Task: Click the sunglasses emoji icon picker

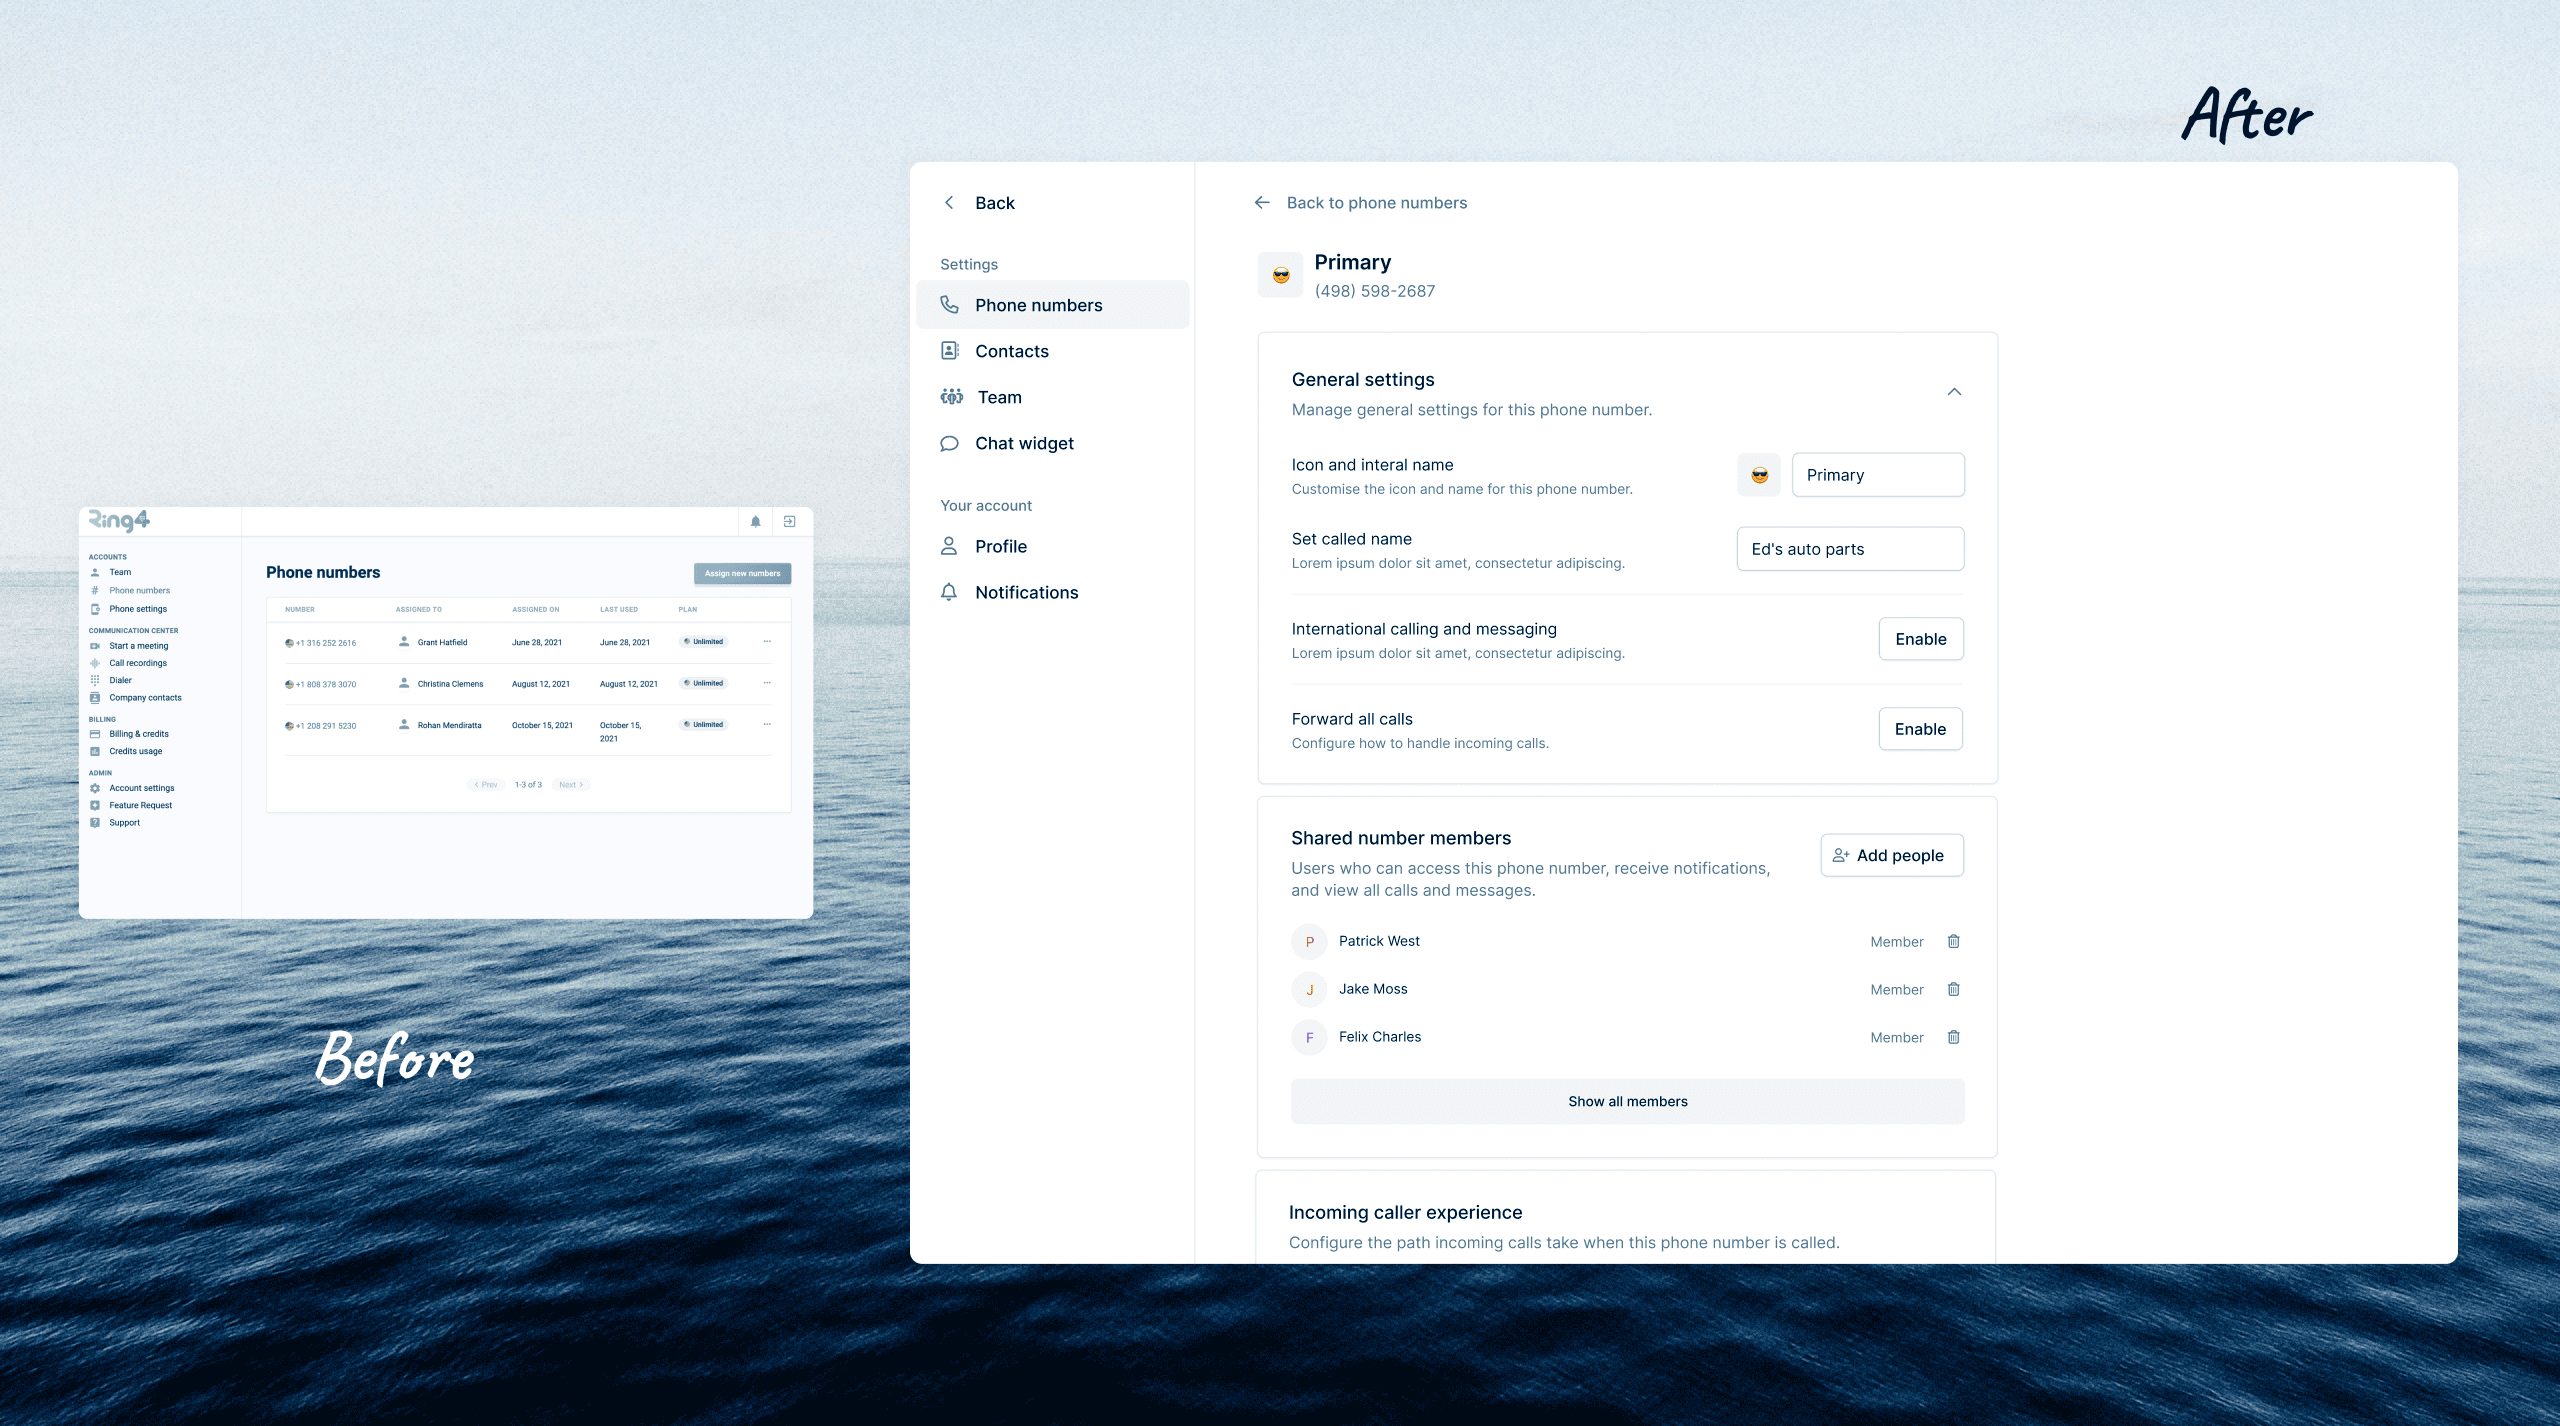Action: 1759,475
